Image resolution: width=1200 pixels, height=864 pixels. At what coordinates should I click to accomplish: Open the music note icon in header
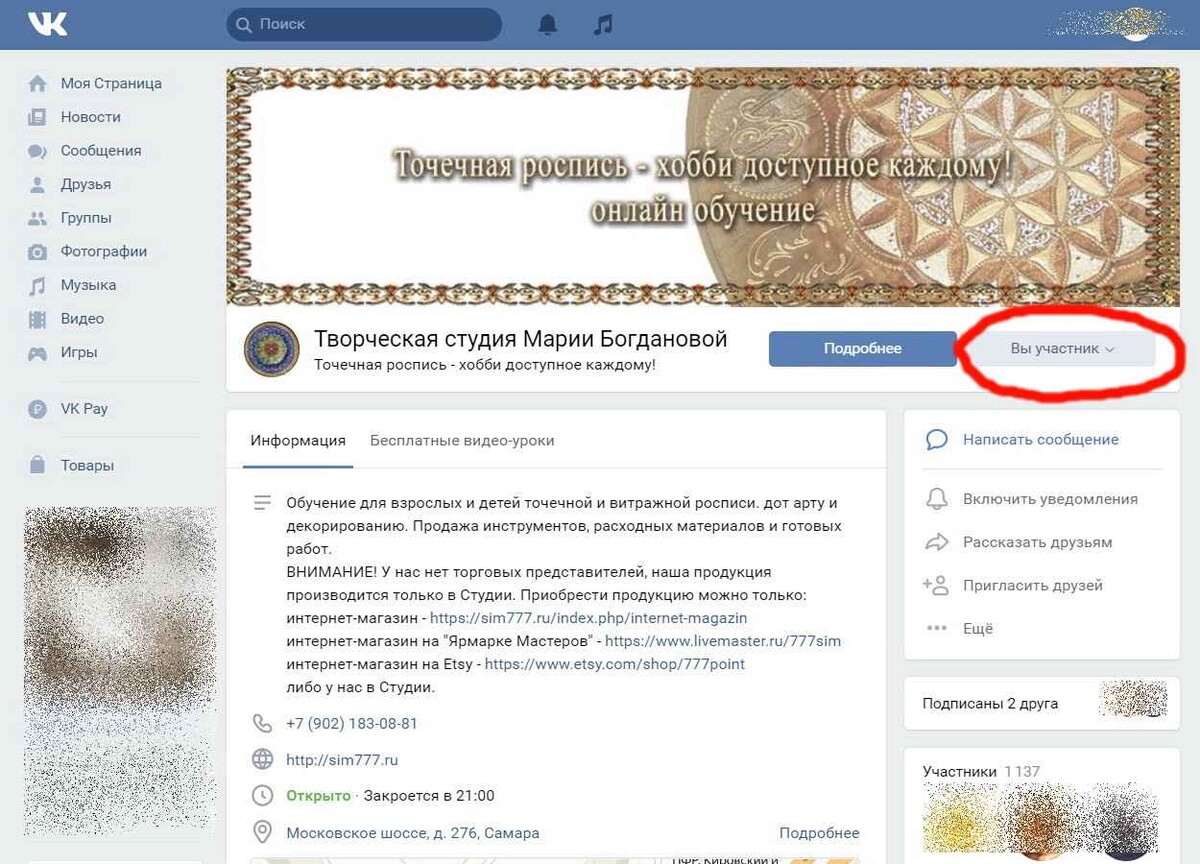tap(602, 24)
